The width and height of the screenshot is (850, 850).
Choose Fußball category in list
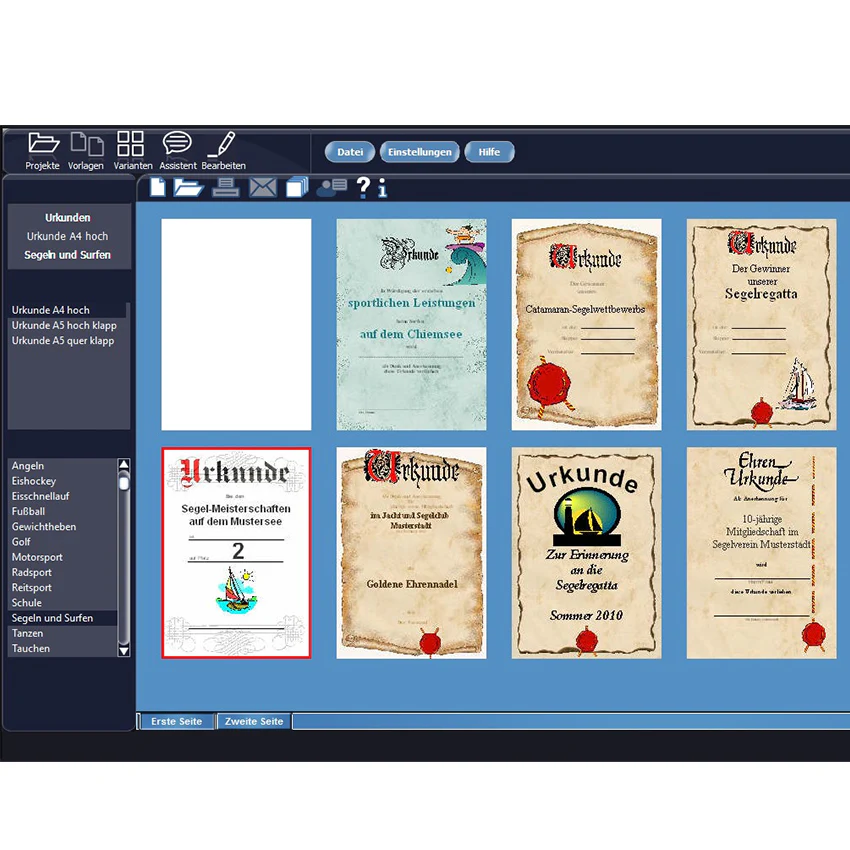pyautogui.click(x=62, y=511)
